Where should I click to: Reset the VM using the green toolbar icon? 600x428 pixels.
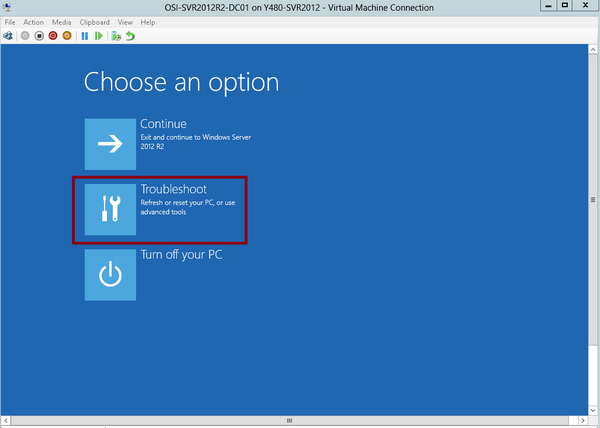coord(98,35)
